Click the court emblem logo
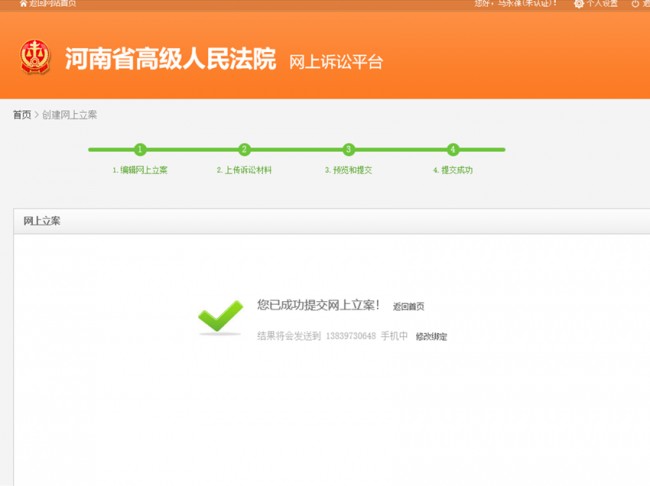This screenshot has height=486, width=650. pos(35,57)
